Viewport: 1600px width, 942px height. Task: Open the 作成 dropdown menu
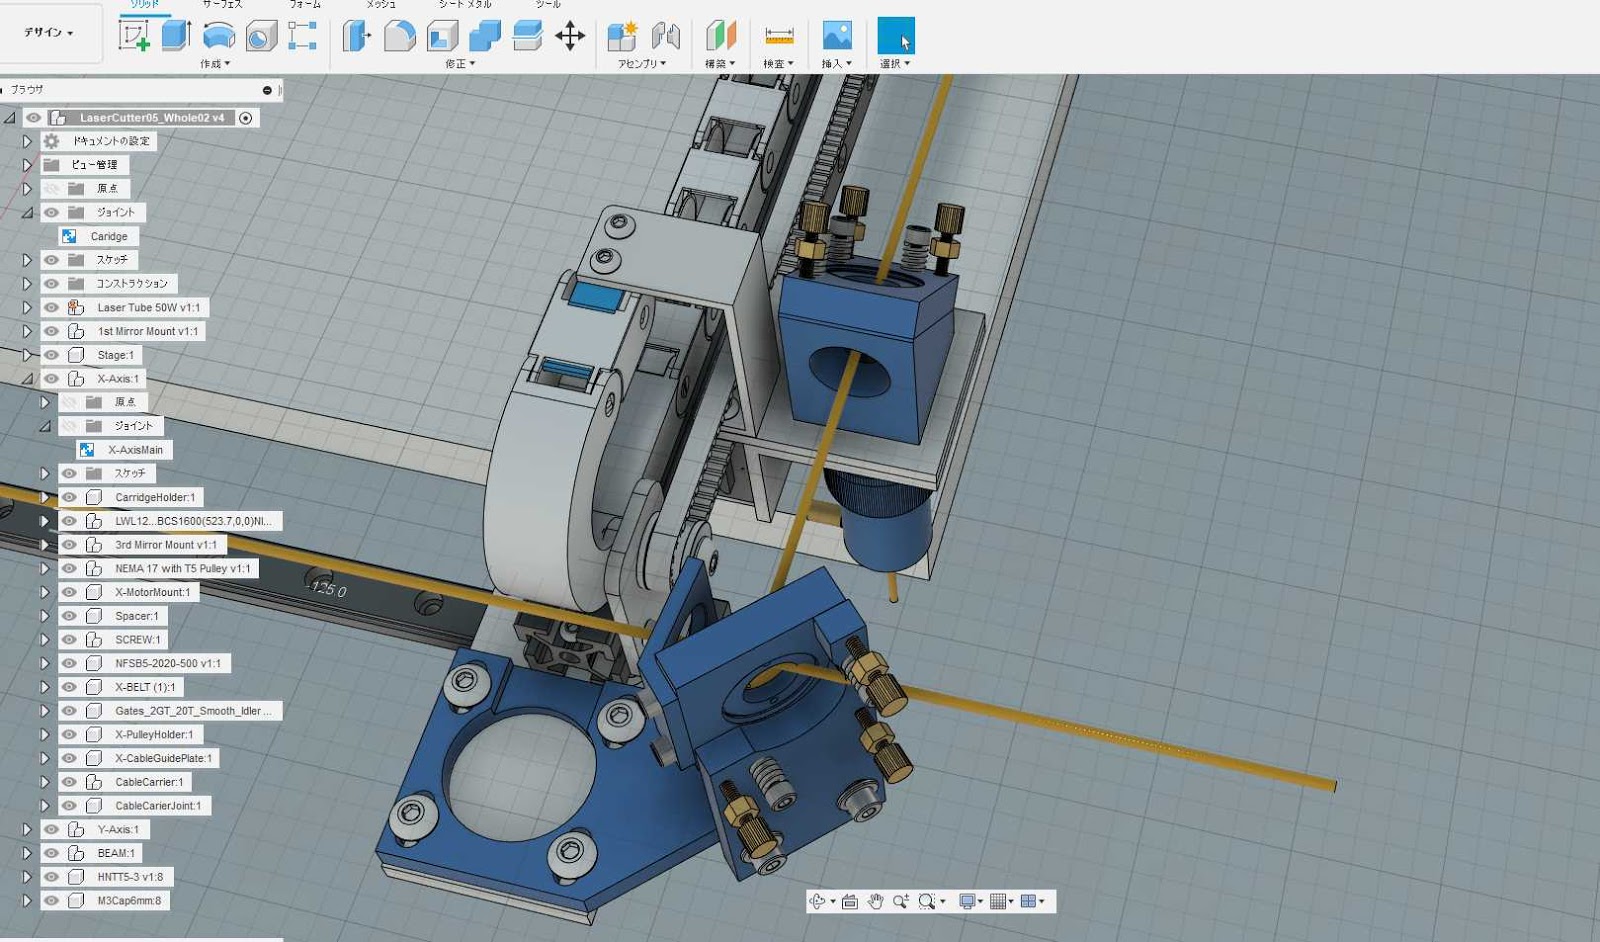coord(215,64)
